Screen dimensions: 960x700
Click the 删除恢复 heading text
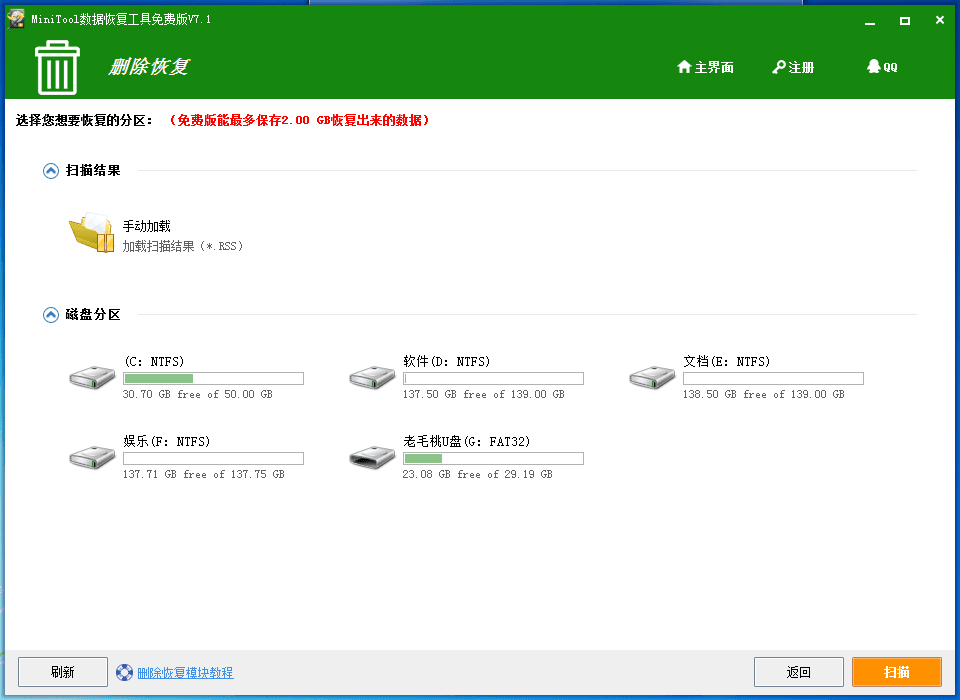coord(149,67)
